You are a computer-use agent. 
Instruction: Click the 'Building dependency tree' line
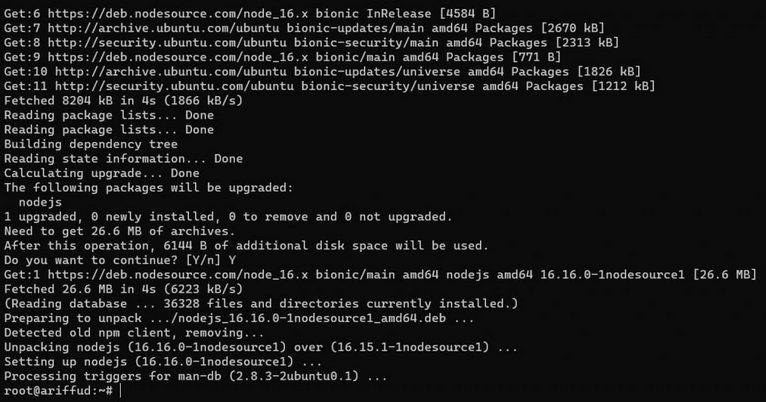click(x=91, y=144)
